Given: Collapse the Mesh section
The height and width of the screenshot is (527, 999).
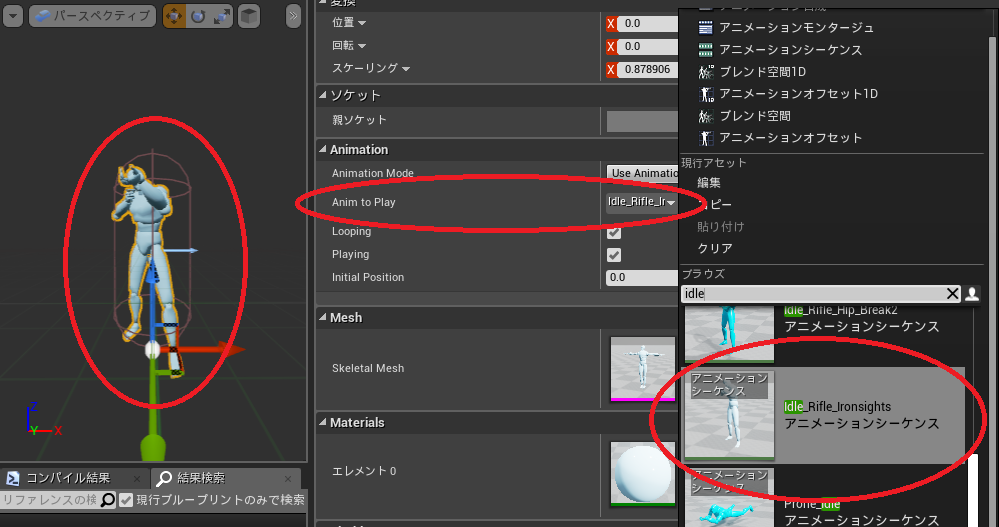Looking at the screenshot, I should 322,317.
